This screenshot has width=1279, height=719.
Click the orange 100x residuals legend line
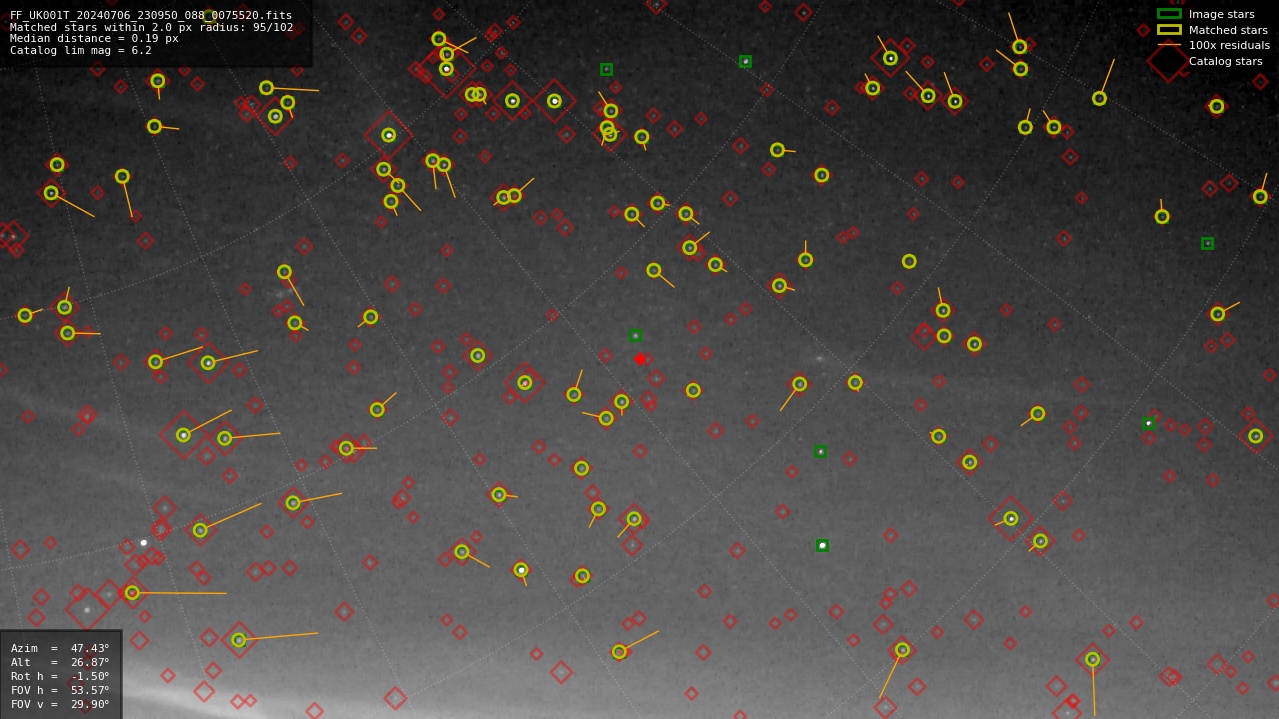coord(1169,45)
